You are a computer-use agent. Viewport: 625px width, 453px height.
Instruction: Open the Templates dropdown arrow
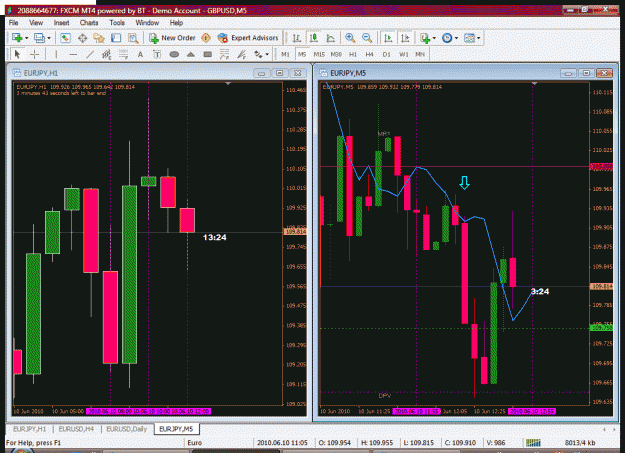479,38
